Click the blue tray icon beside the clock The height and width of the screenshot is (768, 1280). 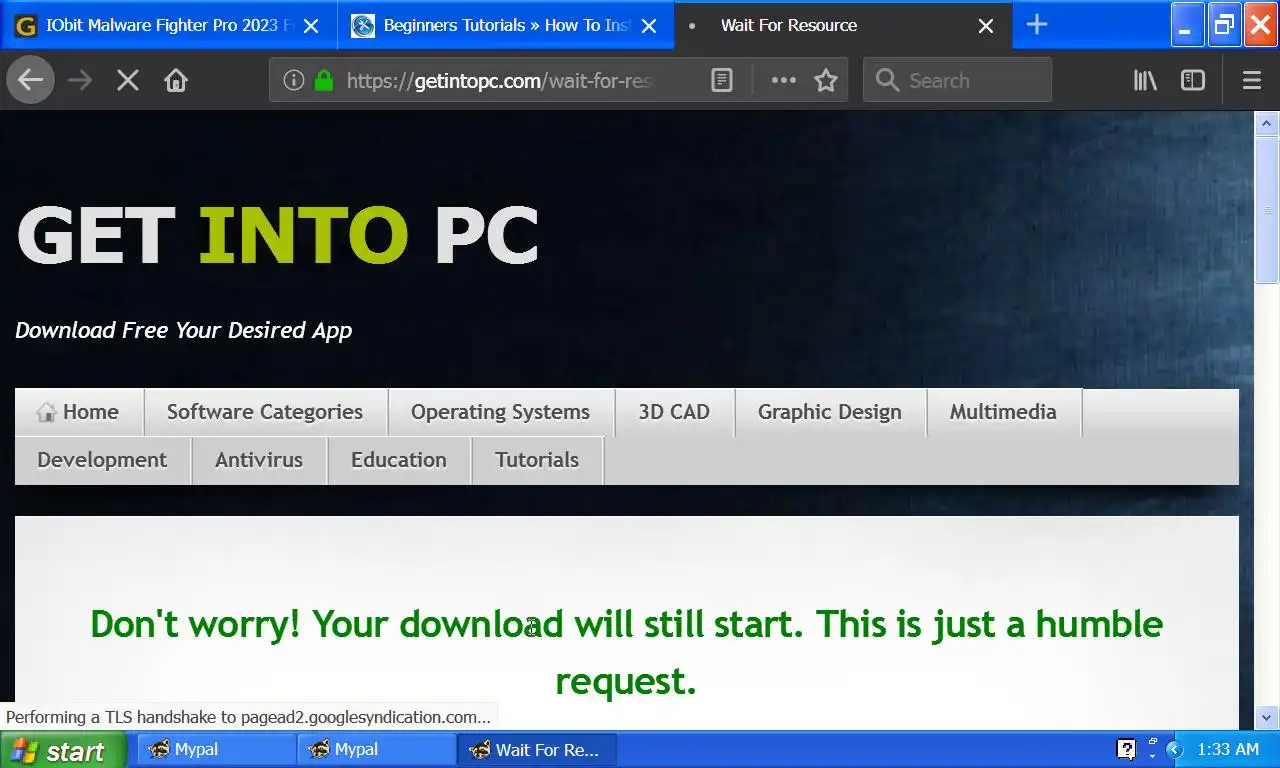[1176, 749]
